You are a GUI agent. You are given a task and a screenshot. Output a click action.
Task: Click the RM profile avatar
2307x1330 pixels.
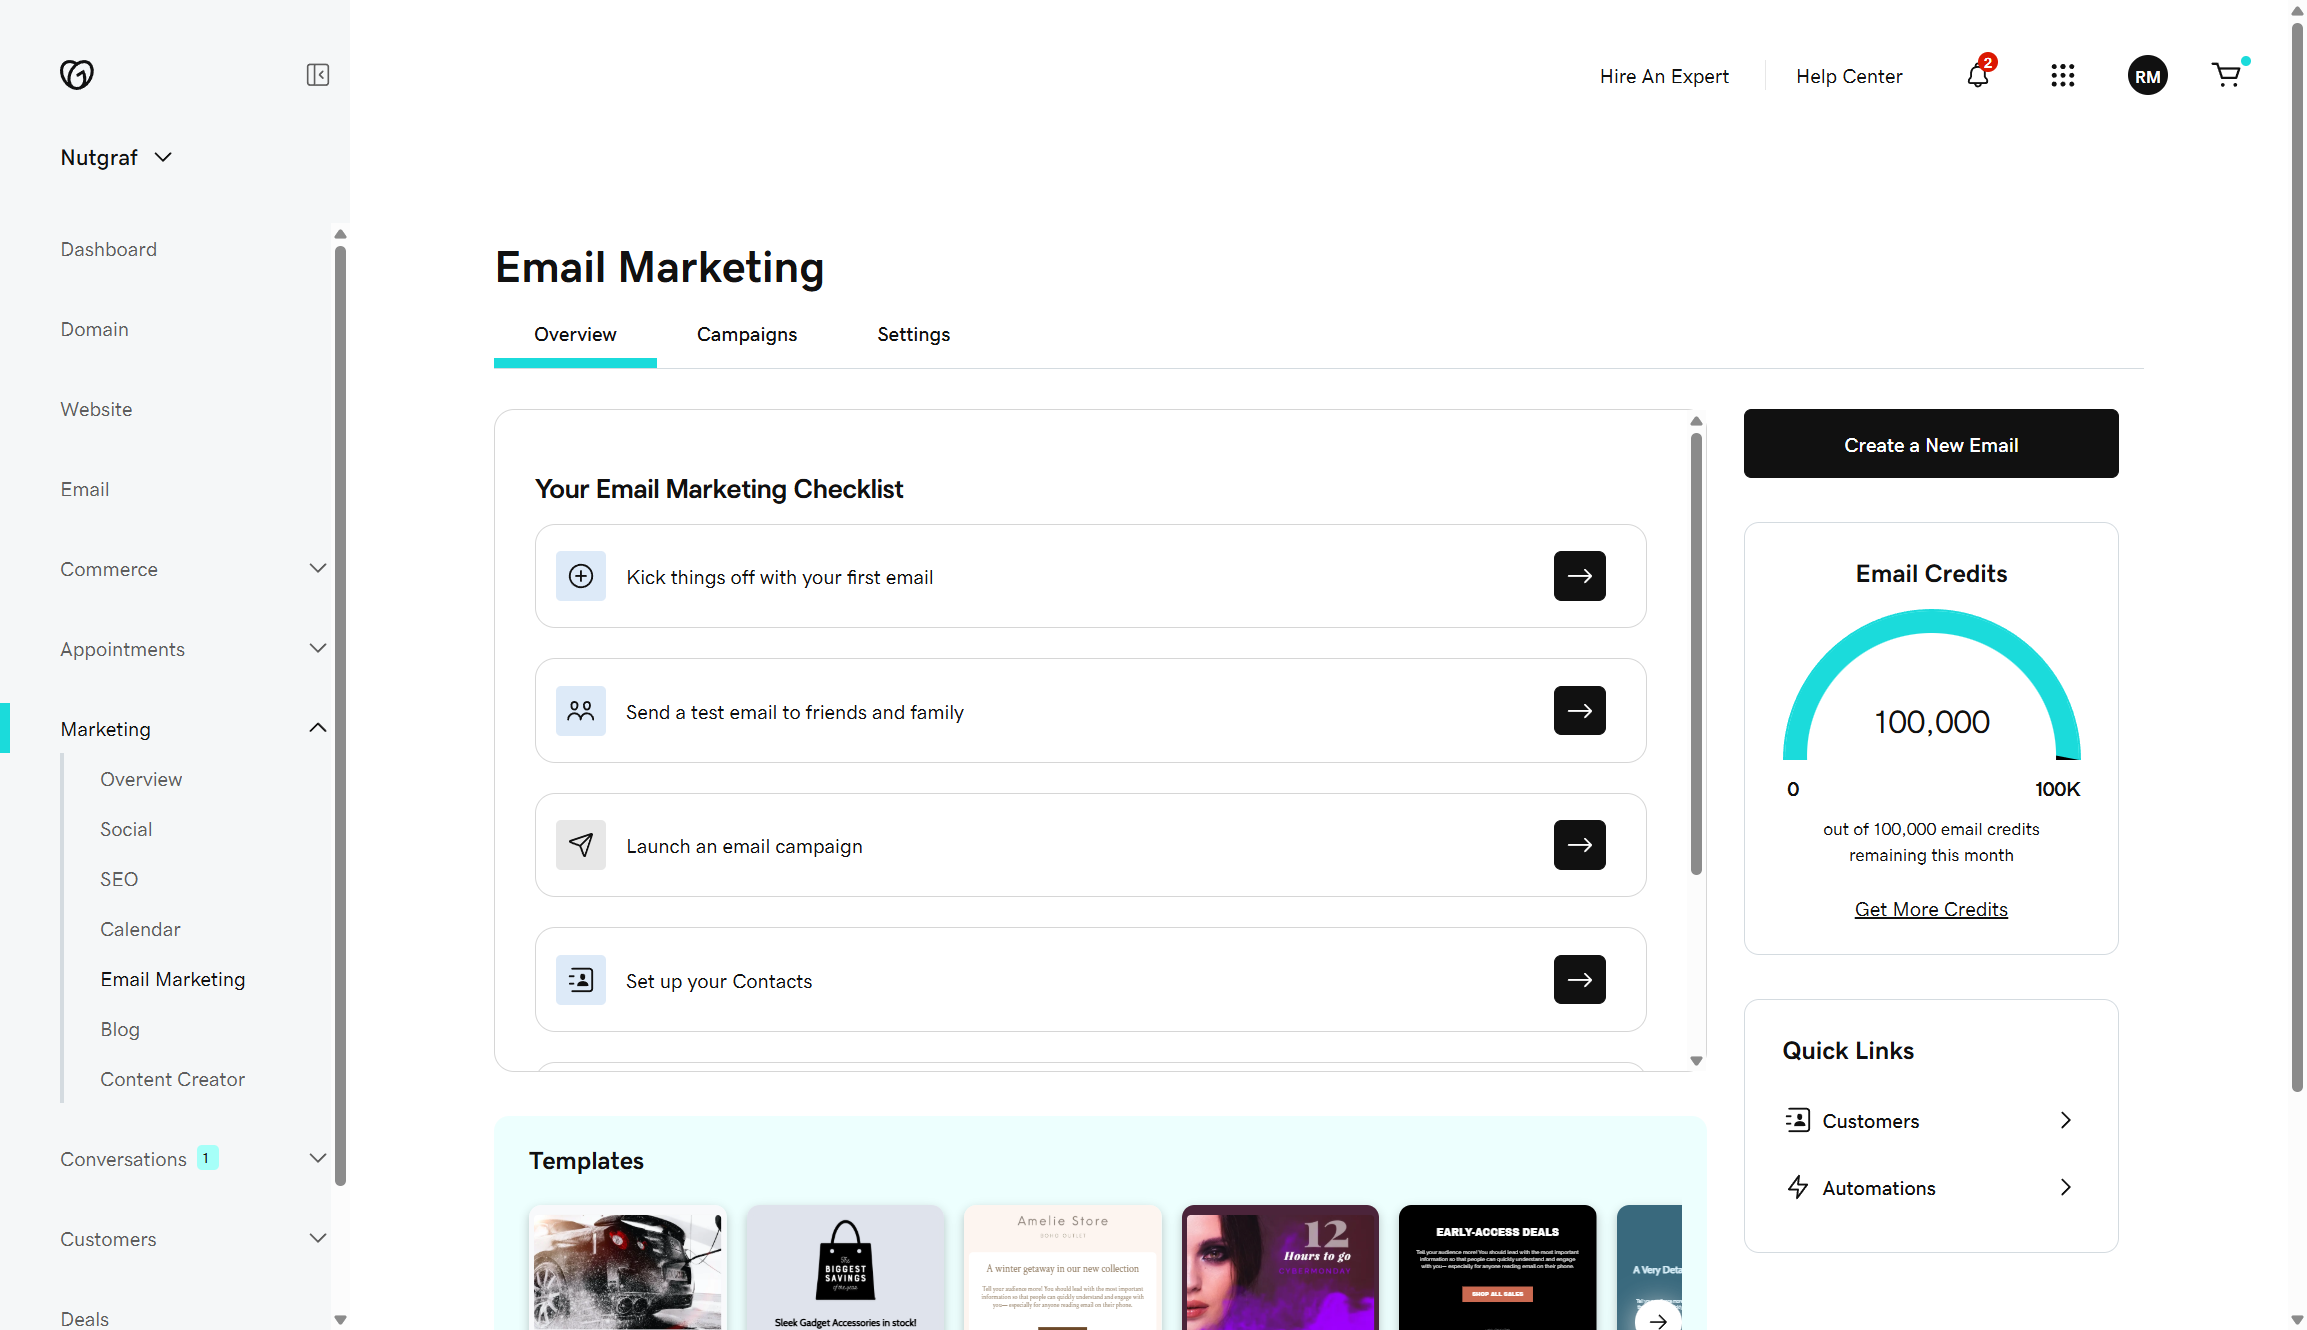2147,75
